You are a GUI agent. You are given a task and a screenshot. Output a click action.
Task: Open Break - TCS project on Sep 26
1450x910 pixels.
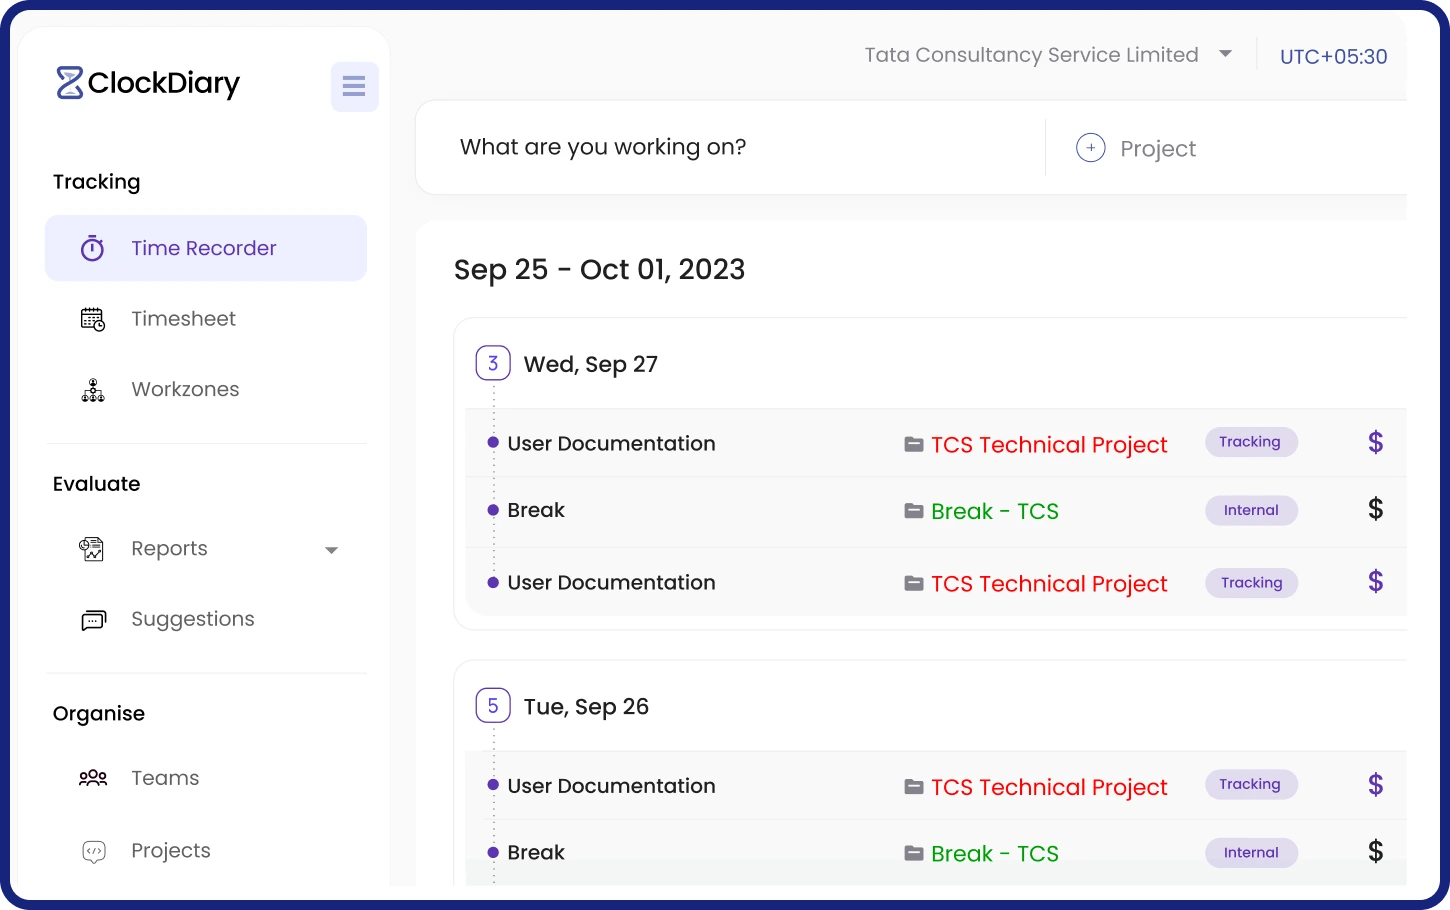click(994, 854)
